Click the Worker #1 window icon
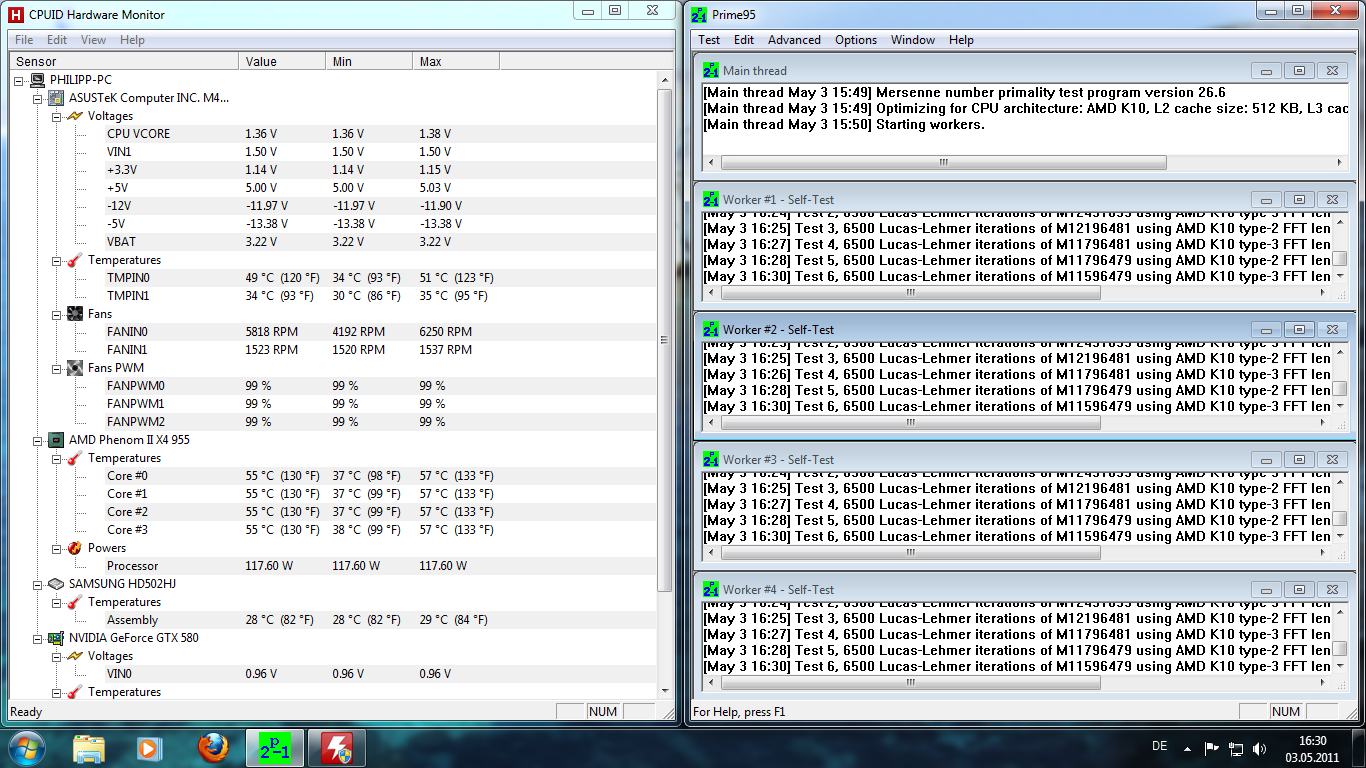 (711, 200)
